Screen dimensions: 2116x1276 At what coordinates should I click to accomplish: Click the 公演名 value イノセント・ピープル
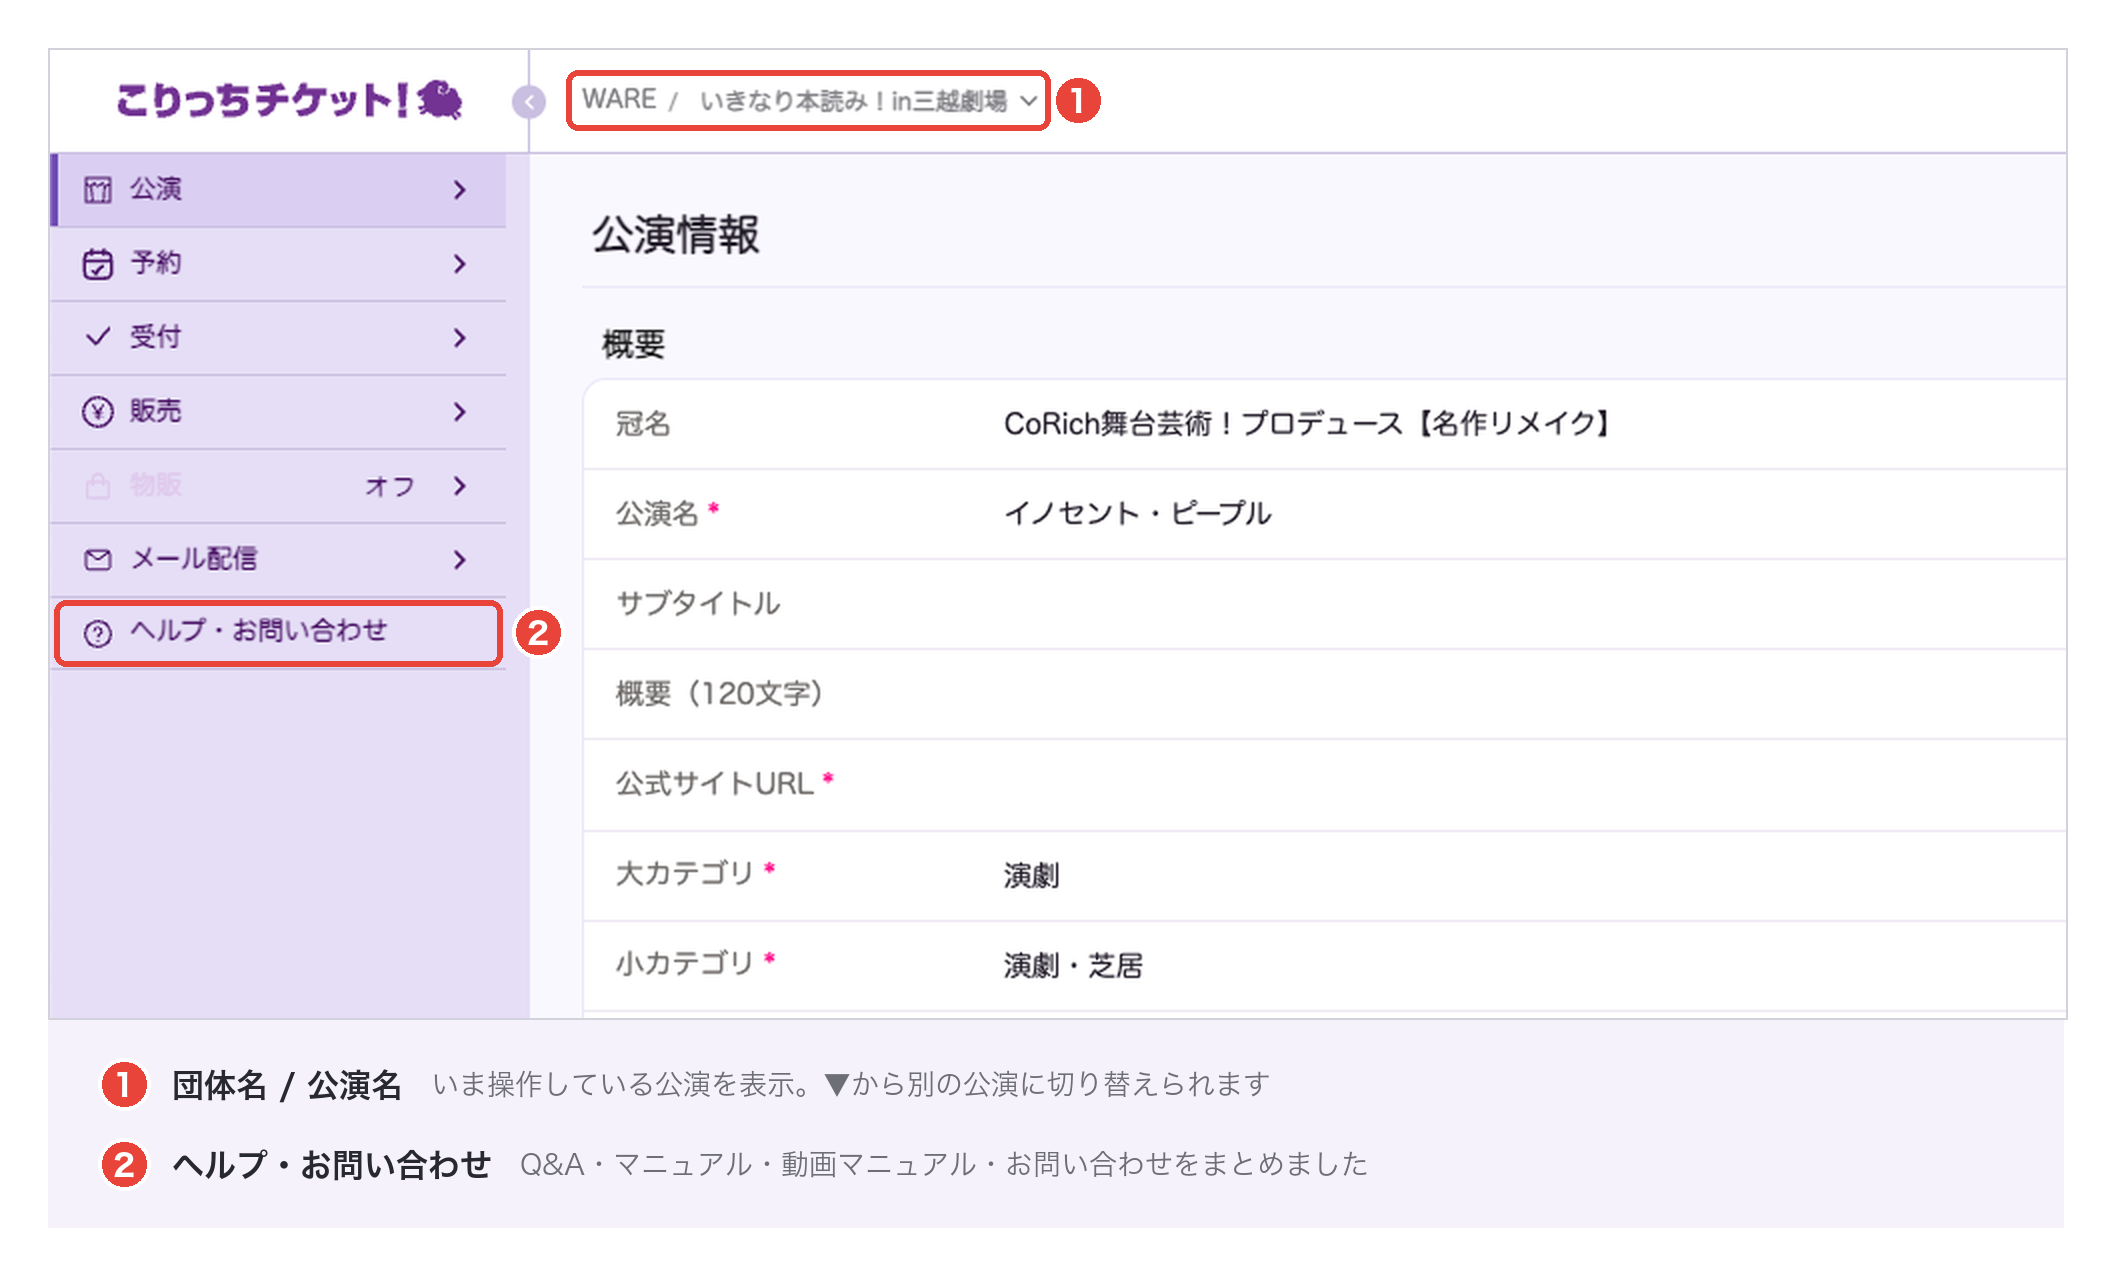pos(1137,514)
